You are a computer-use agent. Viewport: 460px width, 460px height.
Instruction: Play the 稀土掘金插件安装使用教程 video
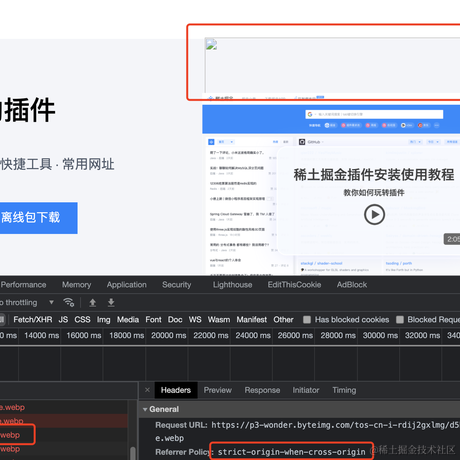coord(374,215)
